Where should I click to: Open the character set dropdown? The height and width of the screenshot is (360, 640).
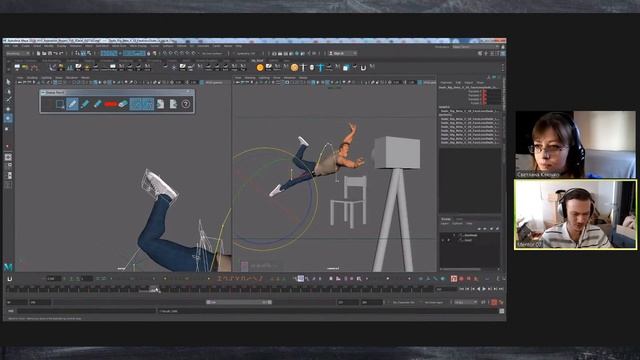[403, 302]
